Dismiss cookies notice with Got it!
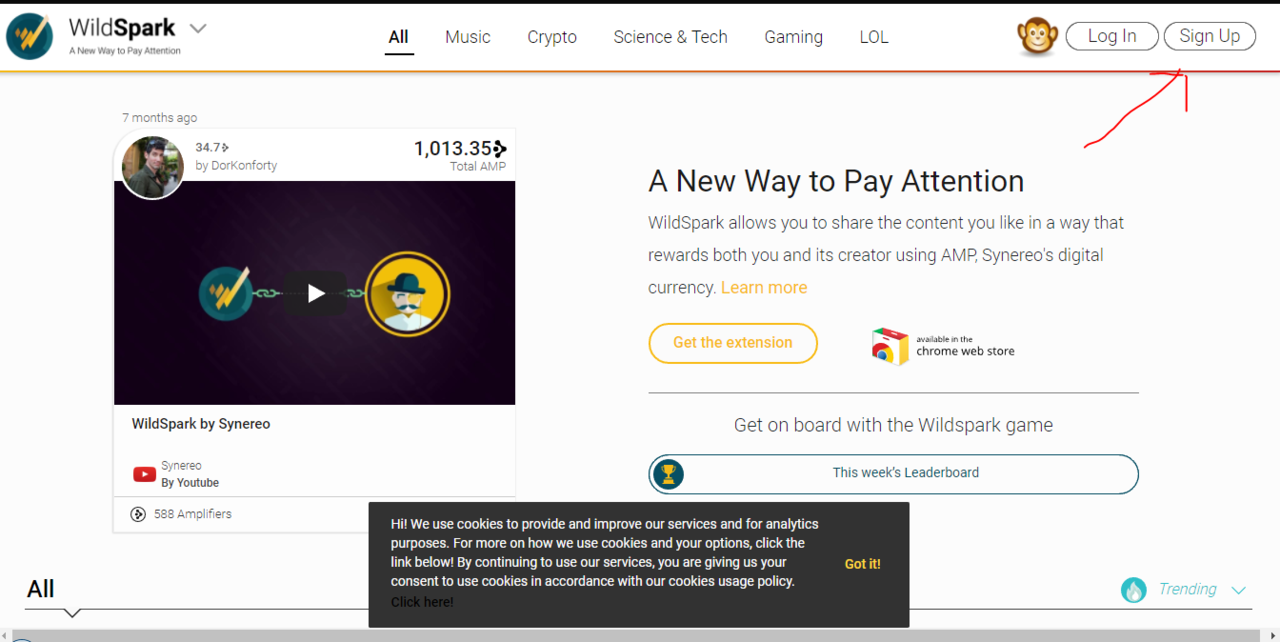 click(862, 564)
